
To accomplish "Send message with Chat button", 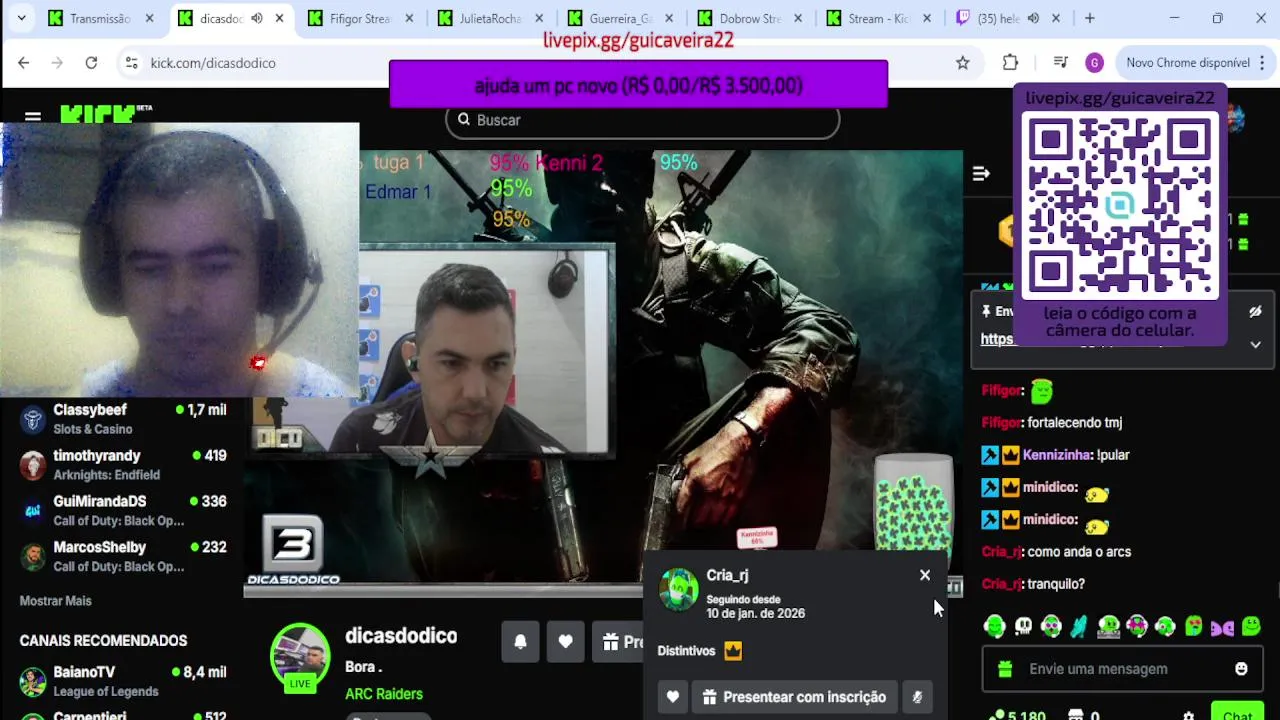I will tap(1237, 713).
